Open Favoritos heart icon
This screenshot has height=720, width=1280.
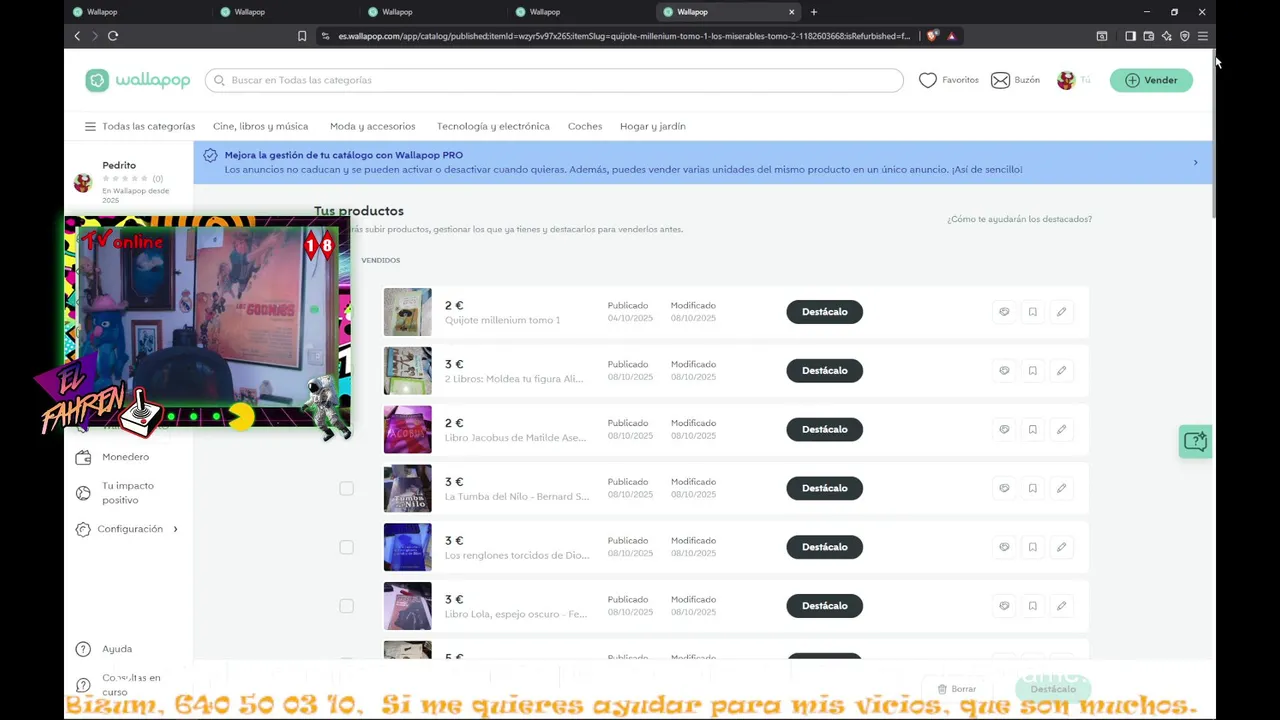pyautogui.click(x=928, y=80)
